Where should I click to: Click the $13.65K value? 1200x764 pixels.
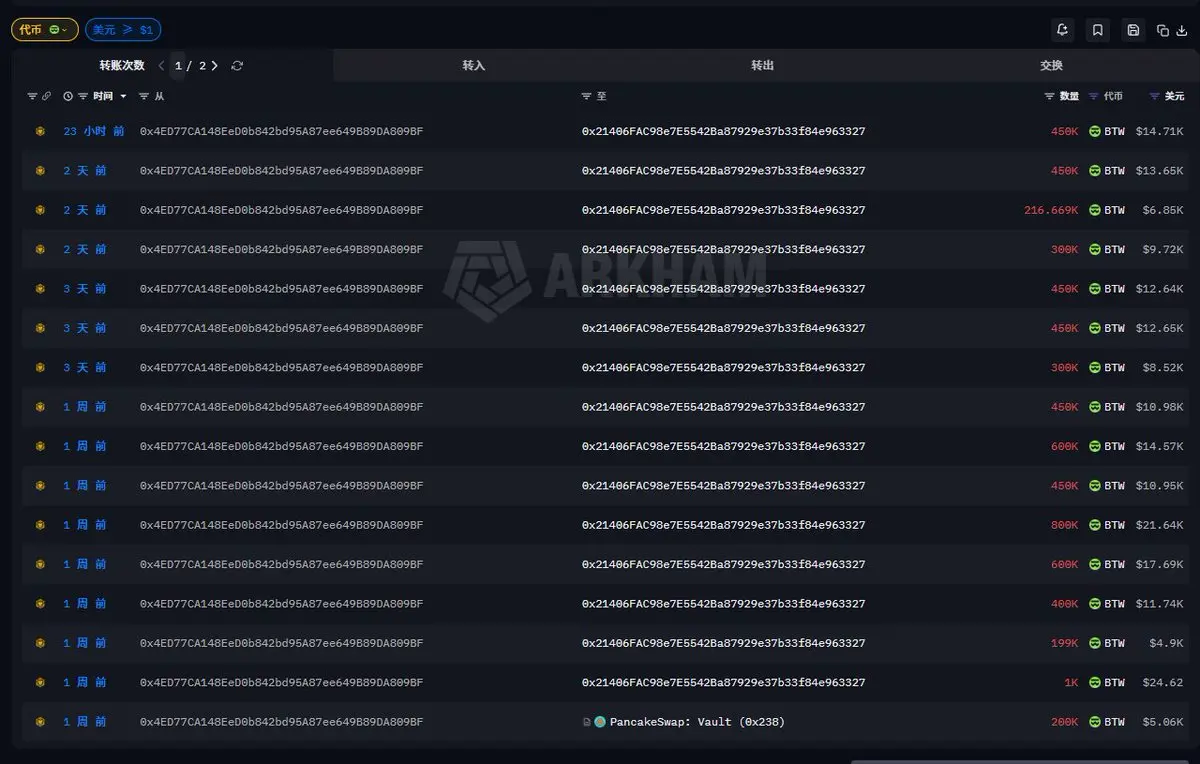1159,171
